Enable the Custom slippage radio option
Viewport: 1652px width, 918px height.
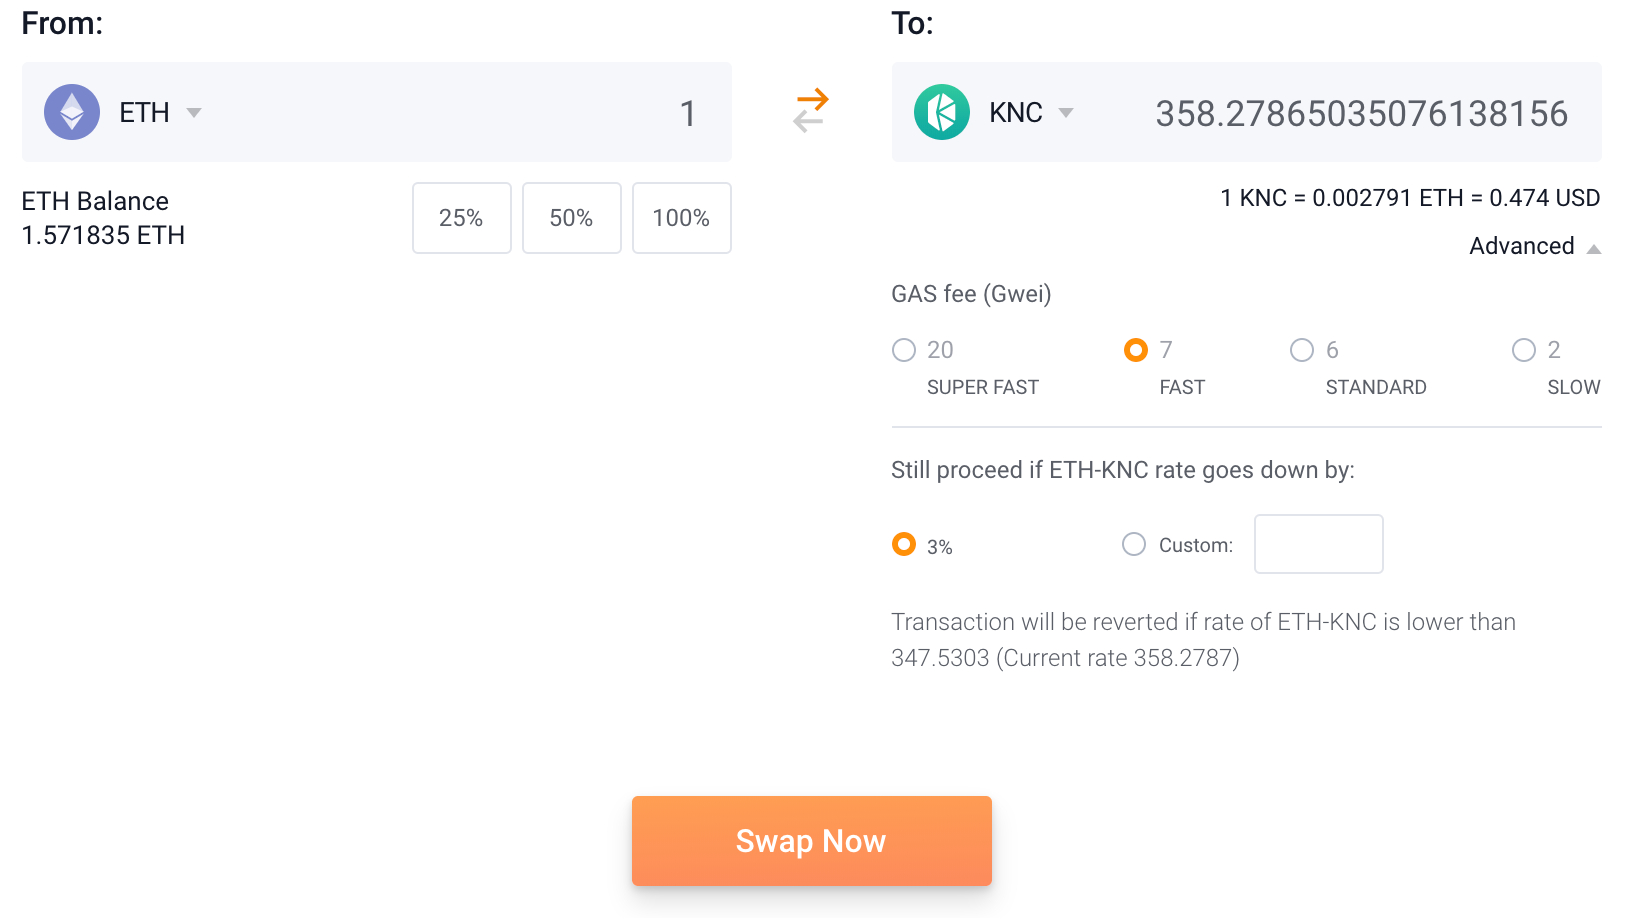(1134, 544)
